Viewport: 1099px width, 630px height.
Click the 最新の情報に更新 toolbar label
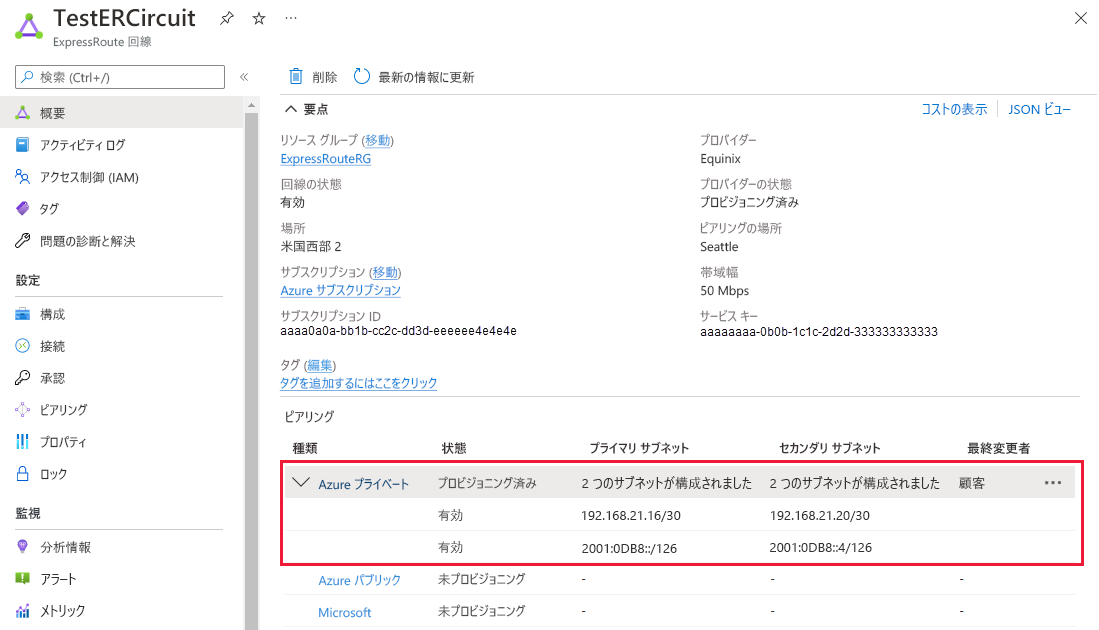coord(426,77)
